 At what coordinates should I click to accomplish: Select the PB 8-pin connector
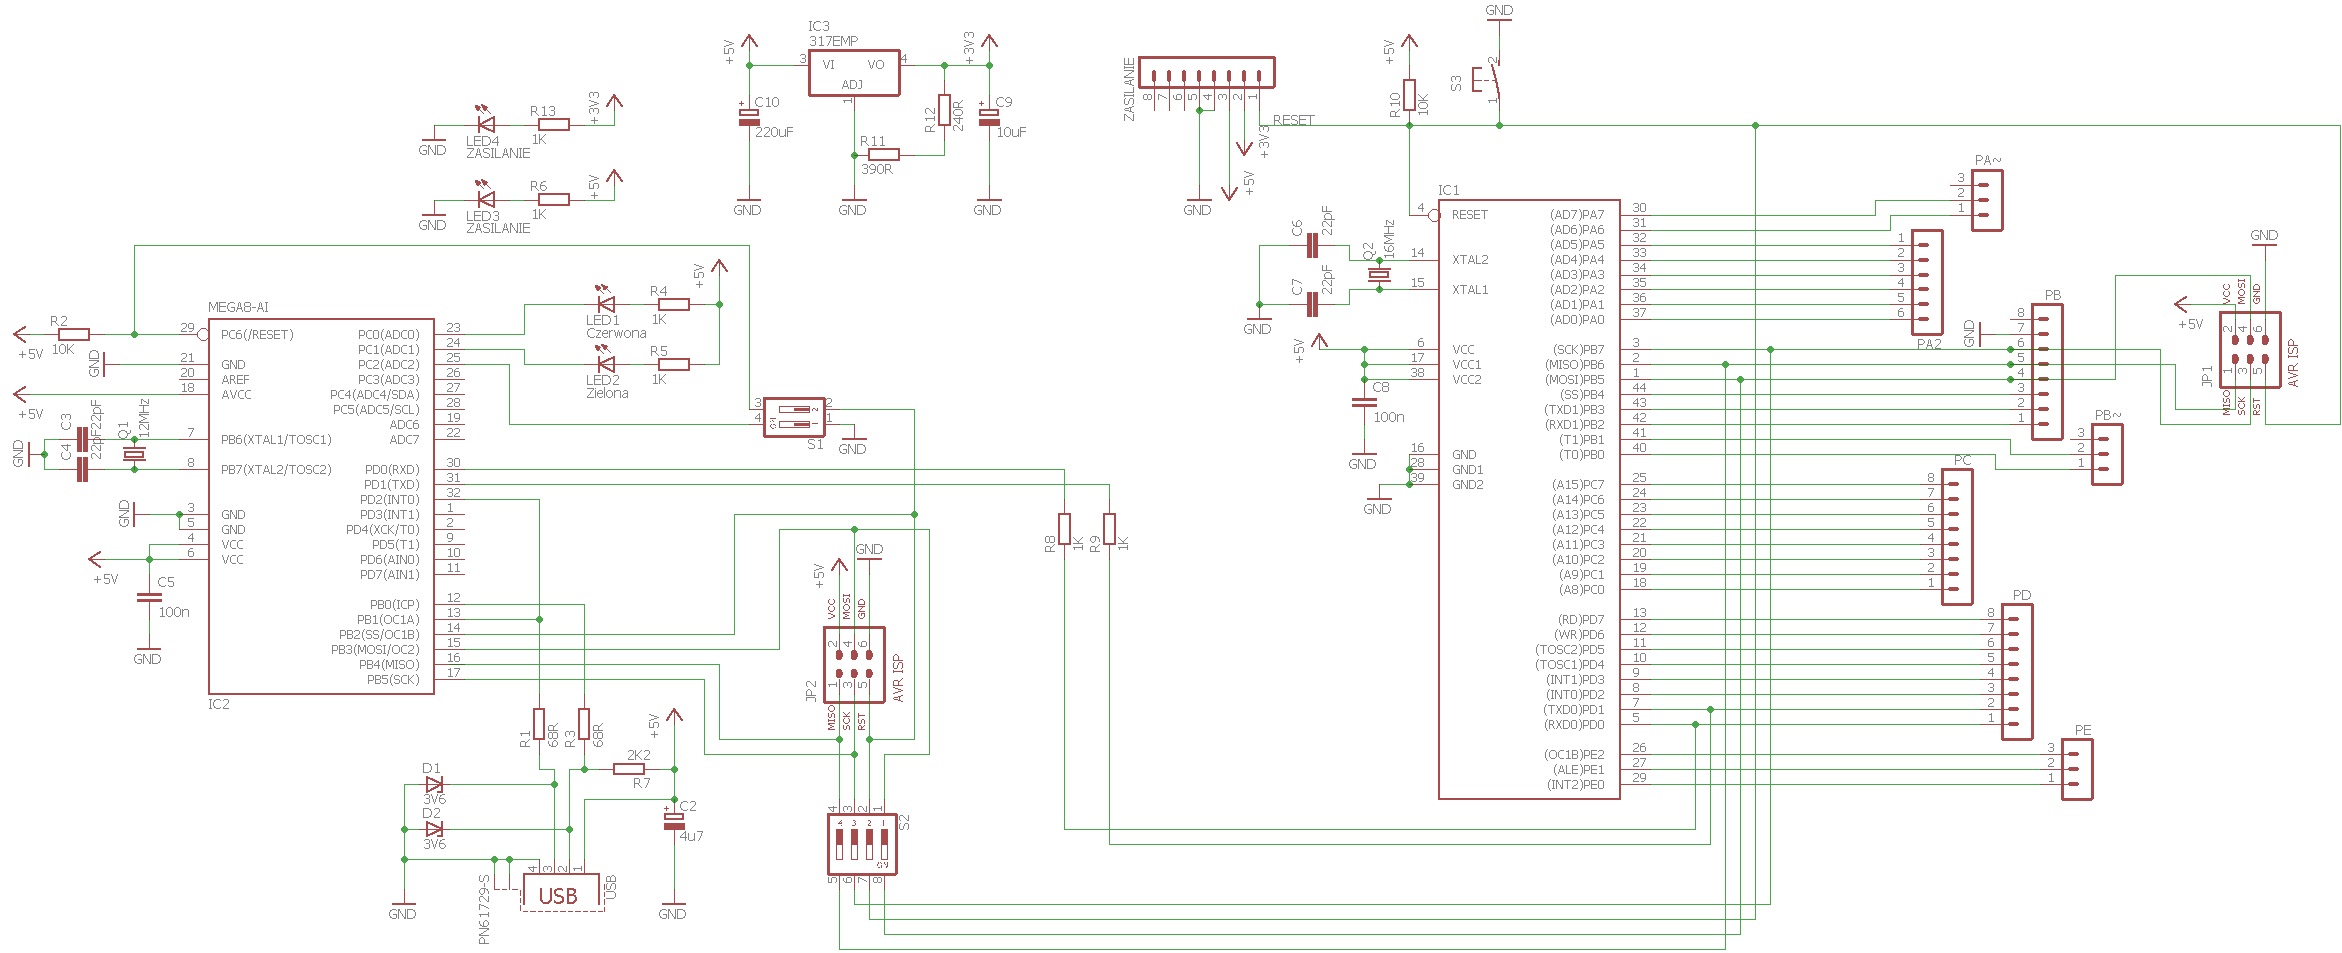(x=2046, y=372)
